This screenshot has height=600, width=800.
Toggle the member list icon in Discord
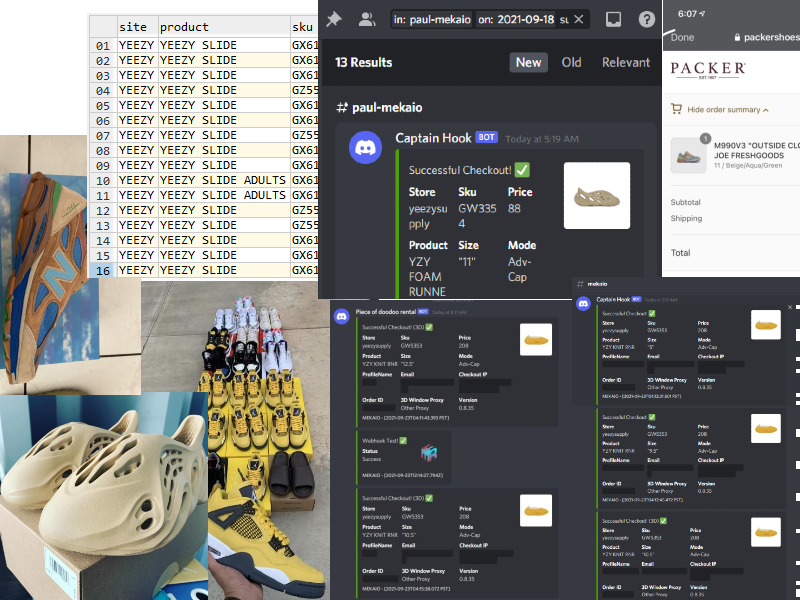pyautogui.click(x=367, y=19)
